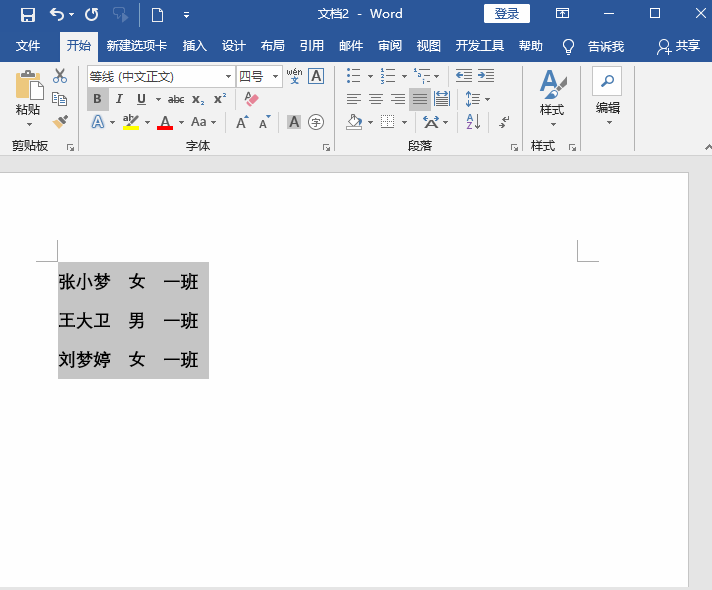The image size is (712, 590).
Task: Customize Quick Access Toolbar arrow
Action: coord(186,15)
